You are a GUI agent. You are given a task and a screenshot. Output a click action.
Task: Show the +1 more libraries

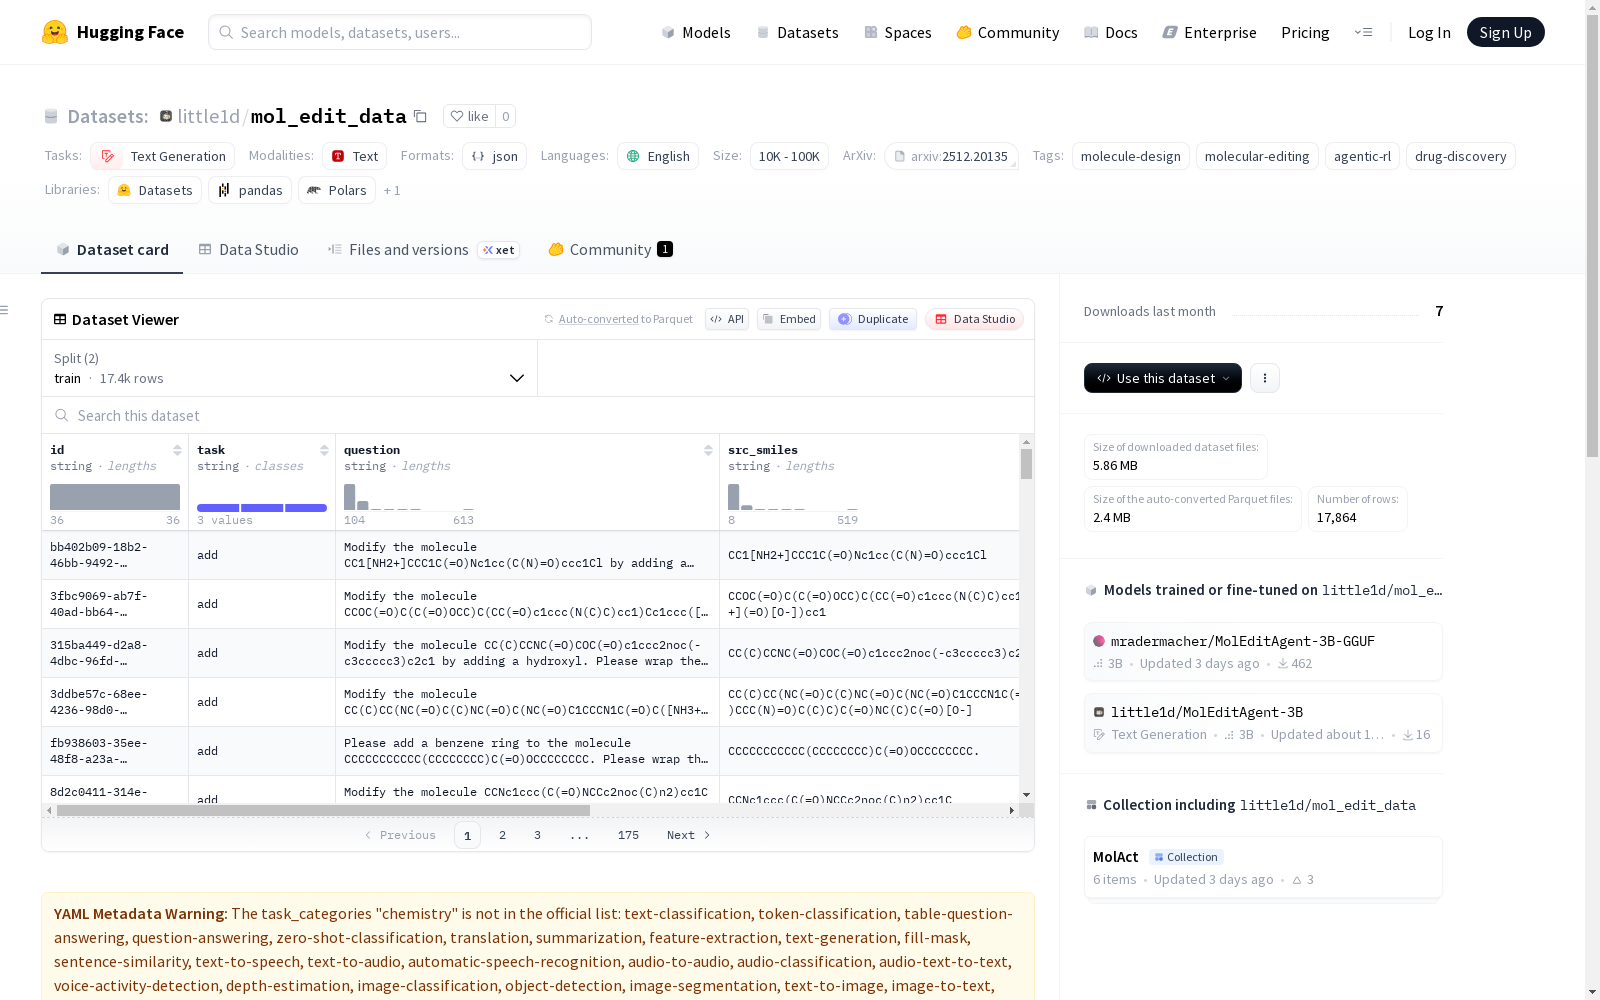tap(392, 190)
